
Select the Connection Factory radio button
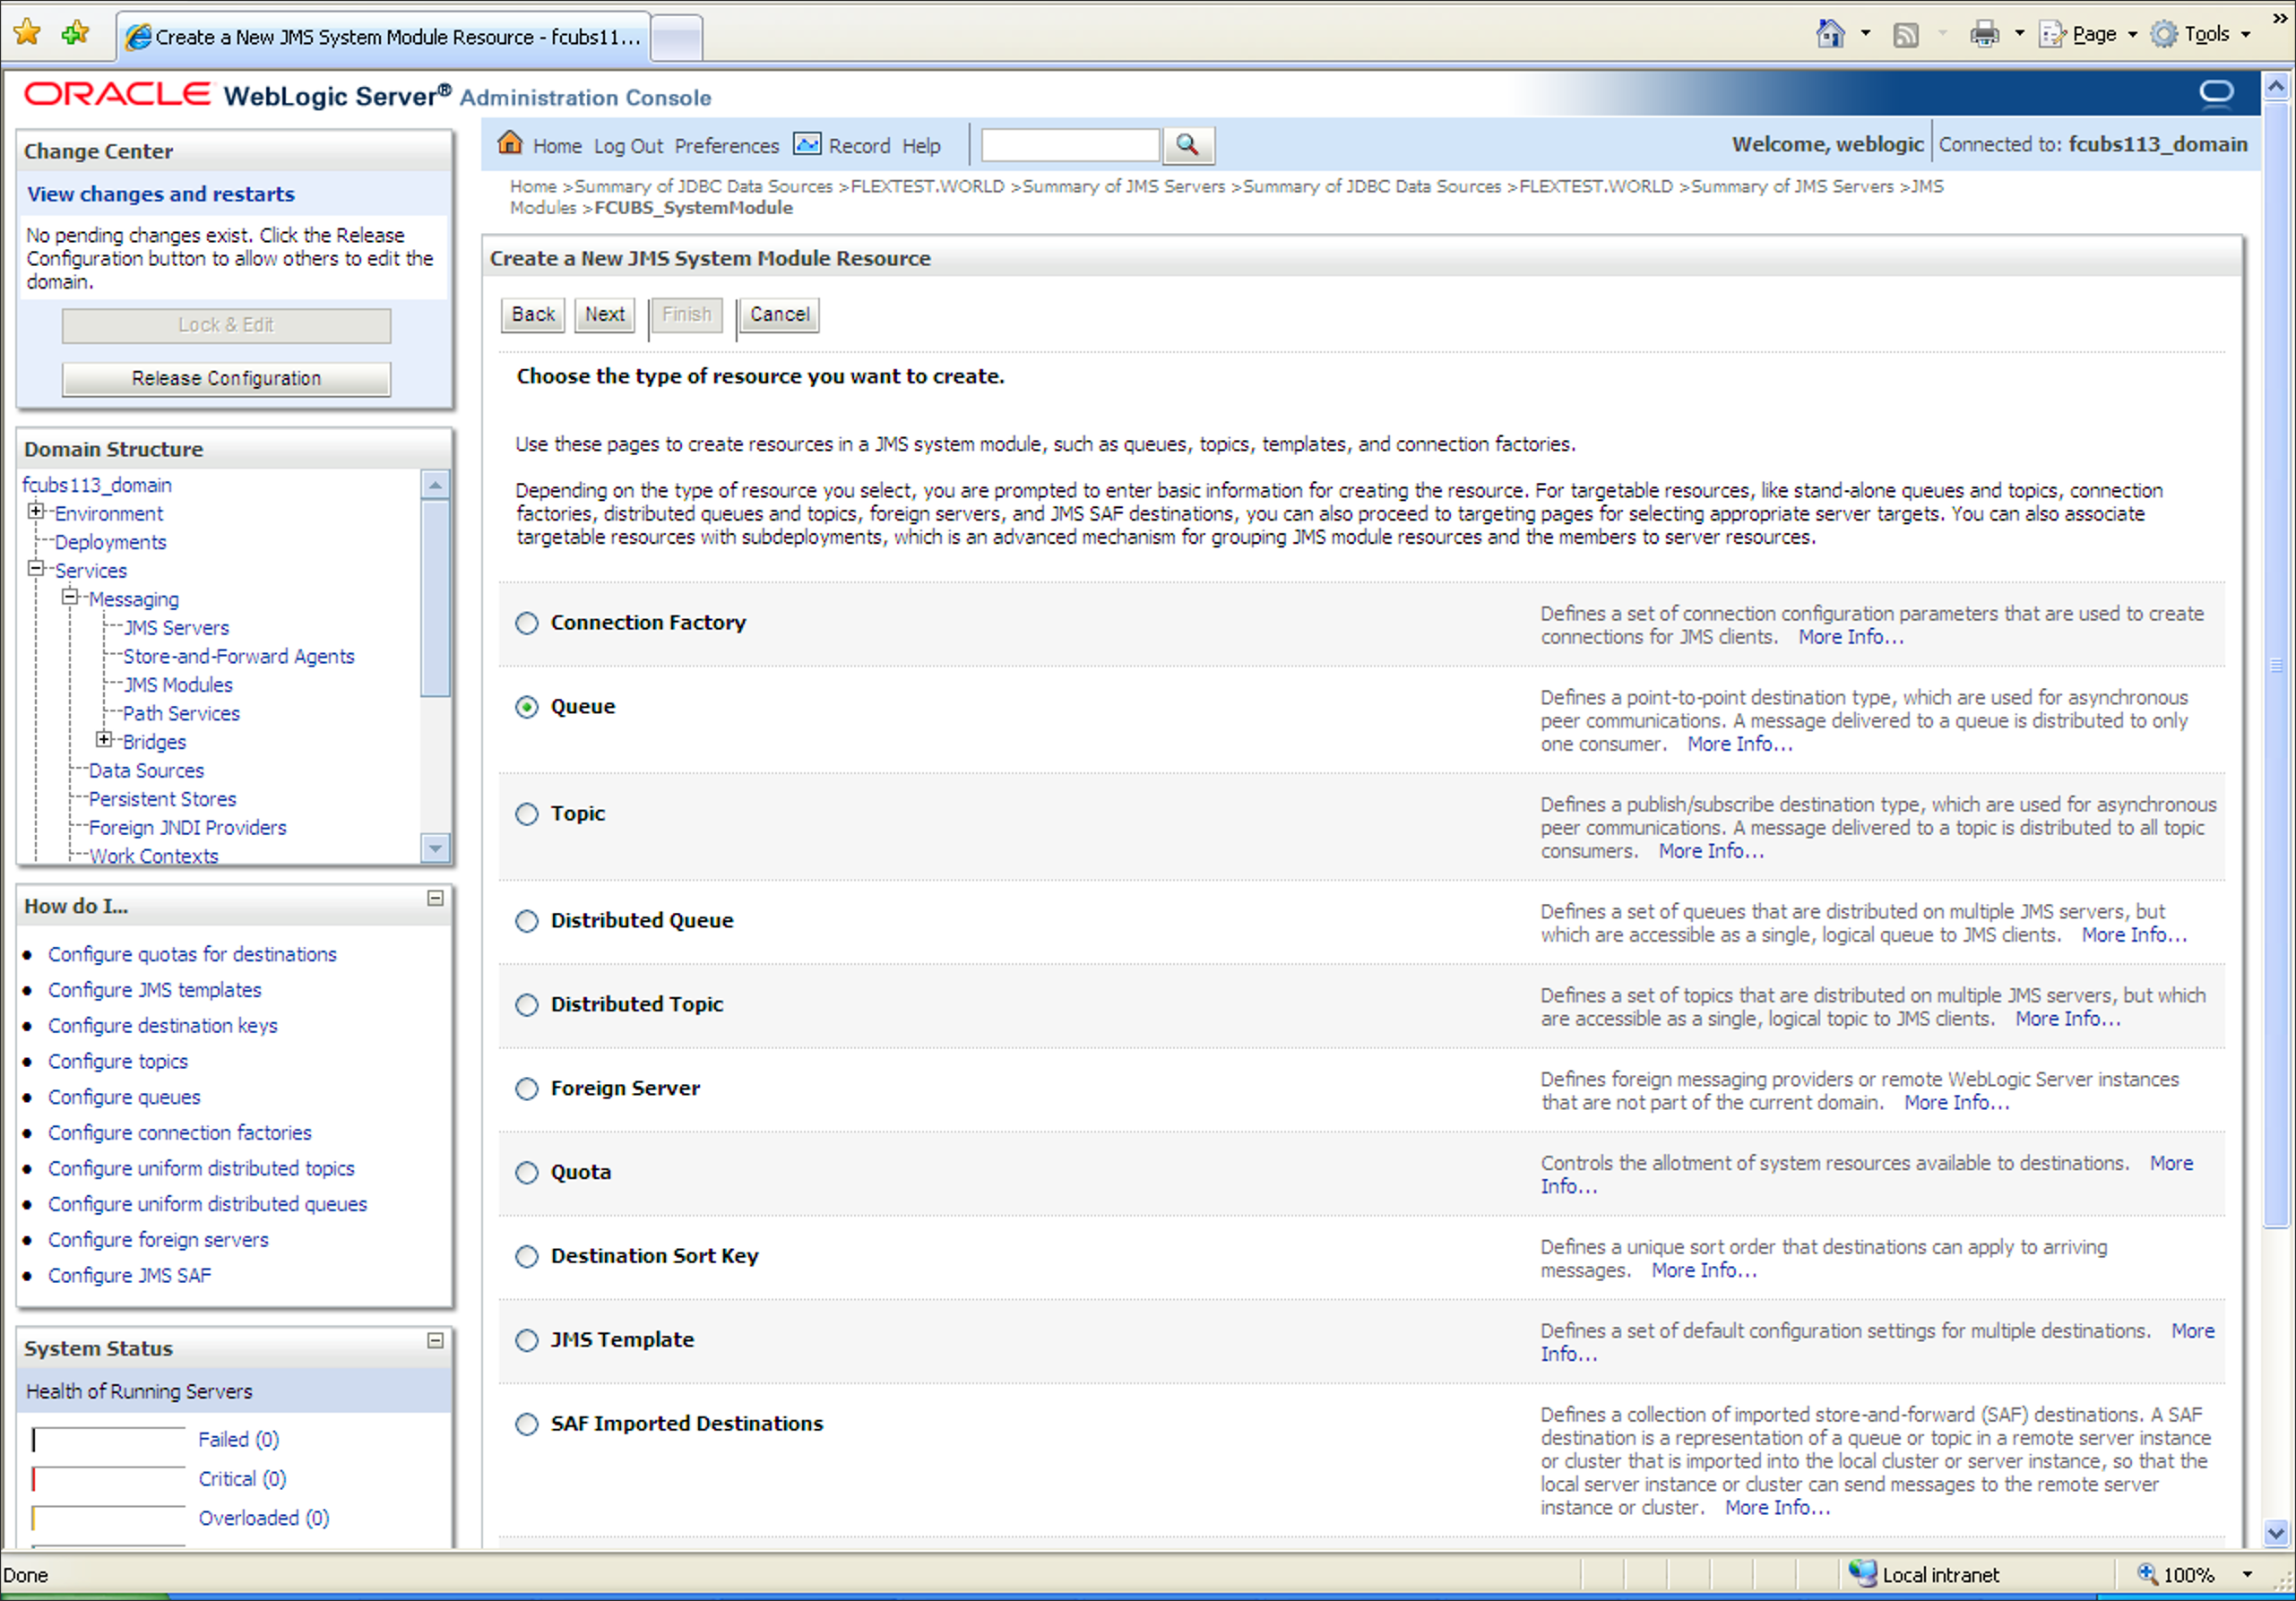[527, 623]
